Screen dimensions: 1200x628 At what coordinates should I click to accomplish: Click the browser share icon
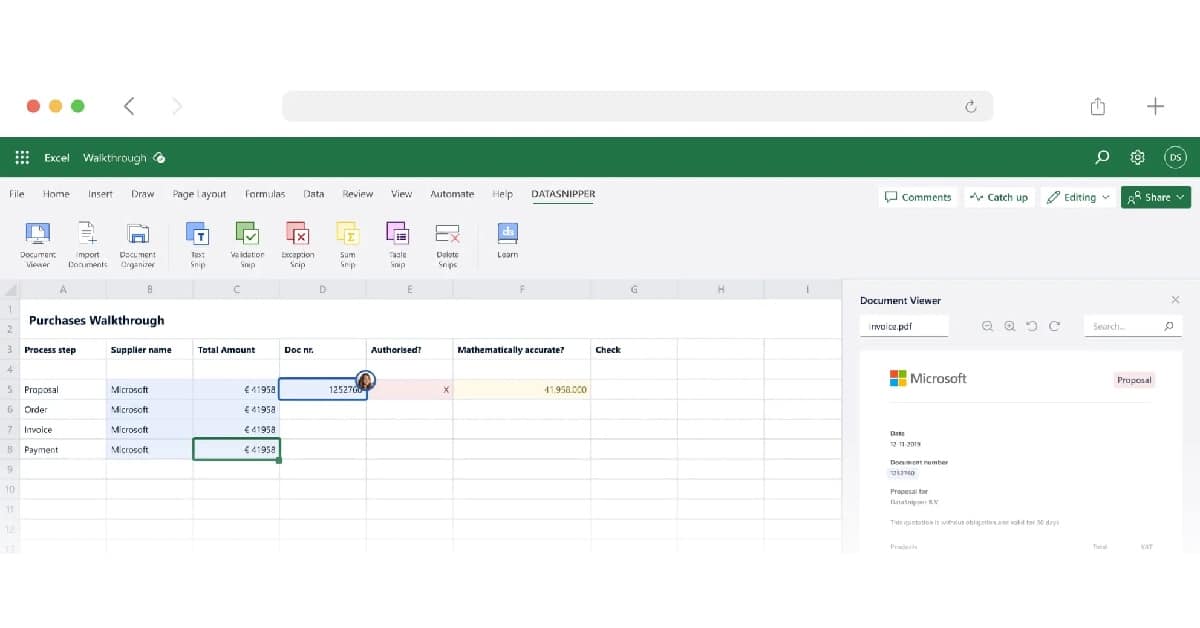1098,106
